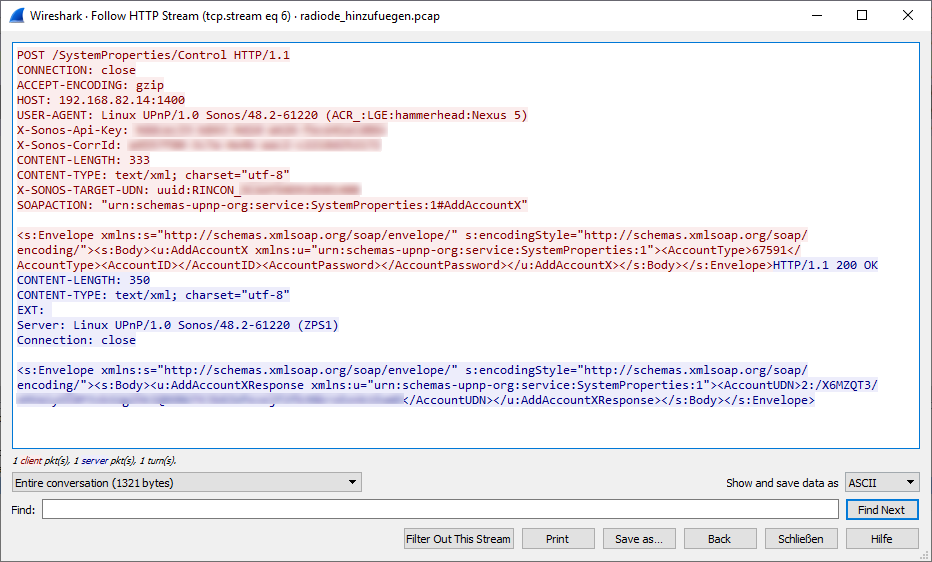Click the Back button

[719, 539]
